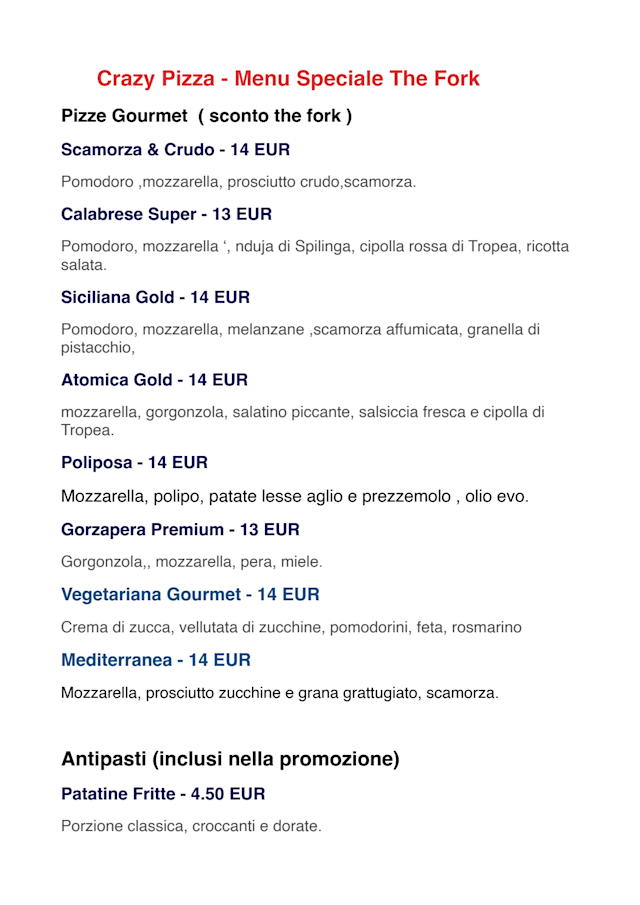The height and width of the screenshot is (905, 640).
Task: Select the Mediterranea pizza heading
Action: coord(155,660)
